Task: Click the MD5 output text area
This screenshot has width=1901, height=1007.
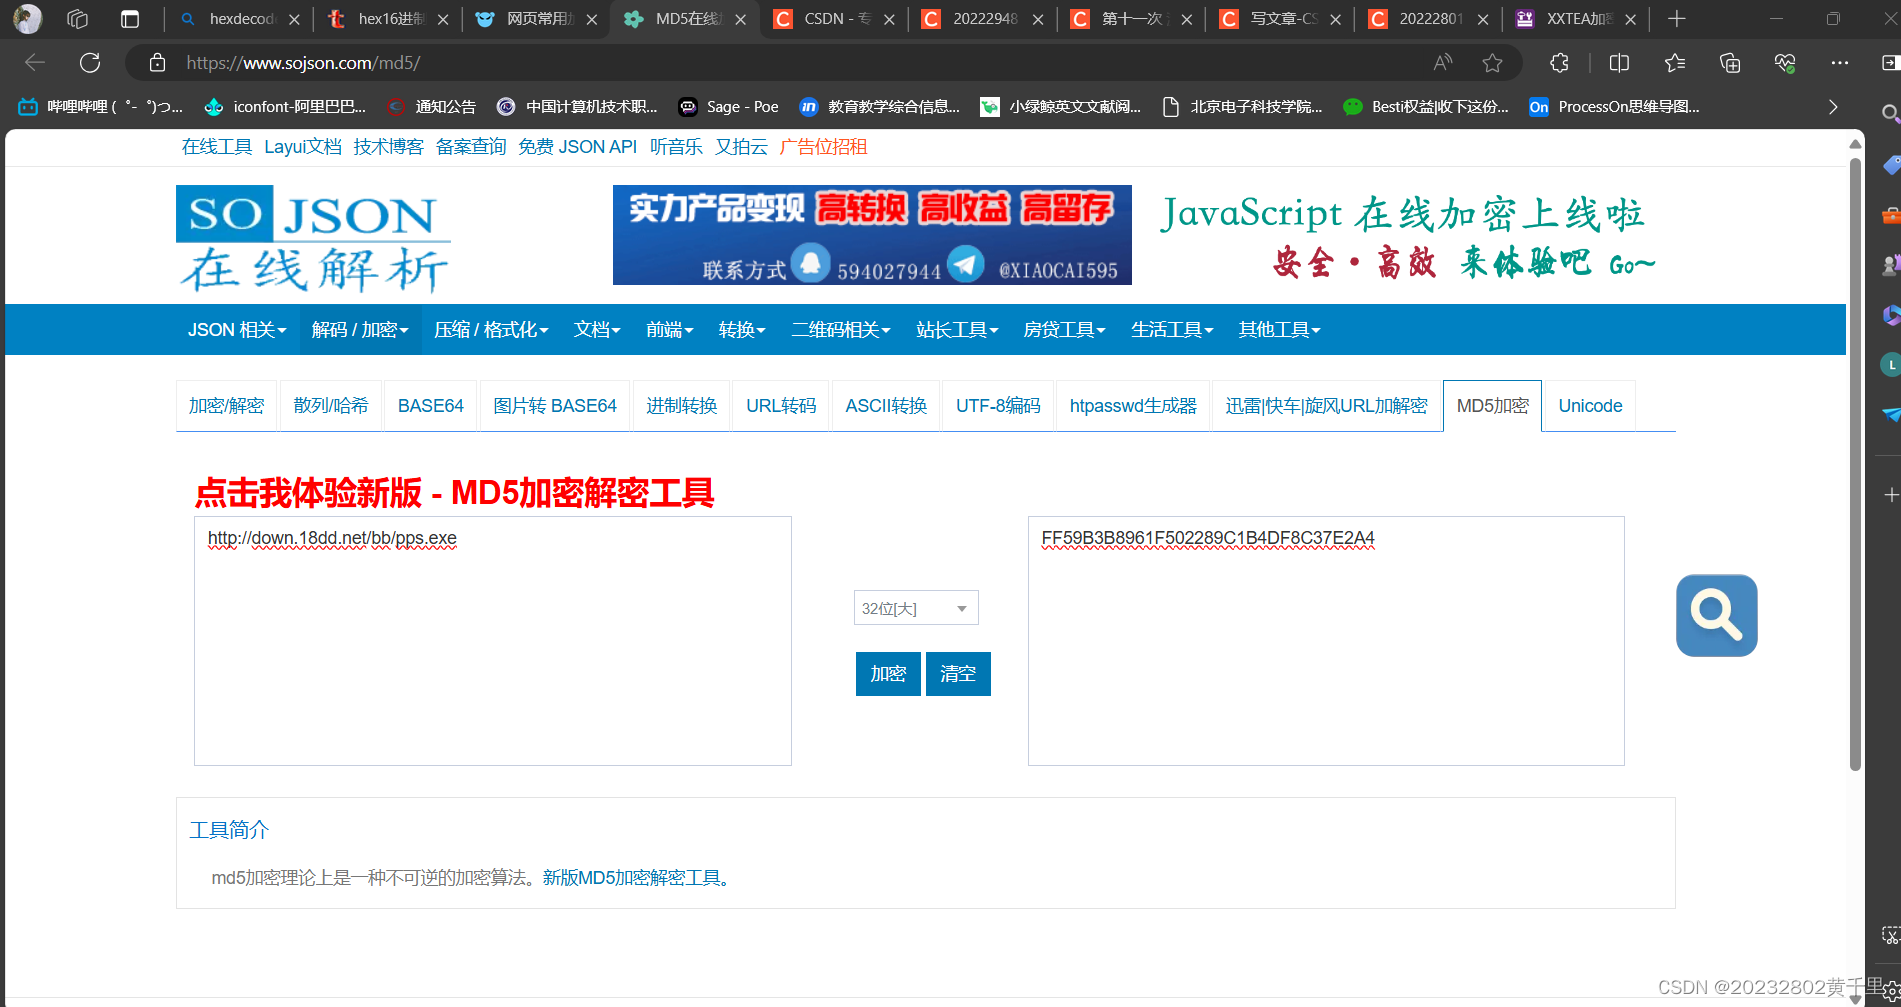Action: coord(1326,641)
